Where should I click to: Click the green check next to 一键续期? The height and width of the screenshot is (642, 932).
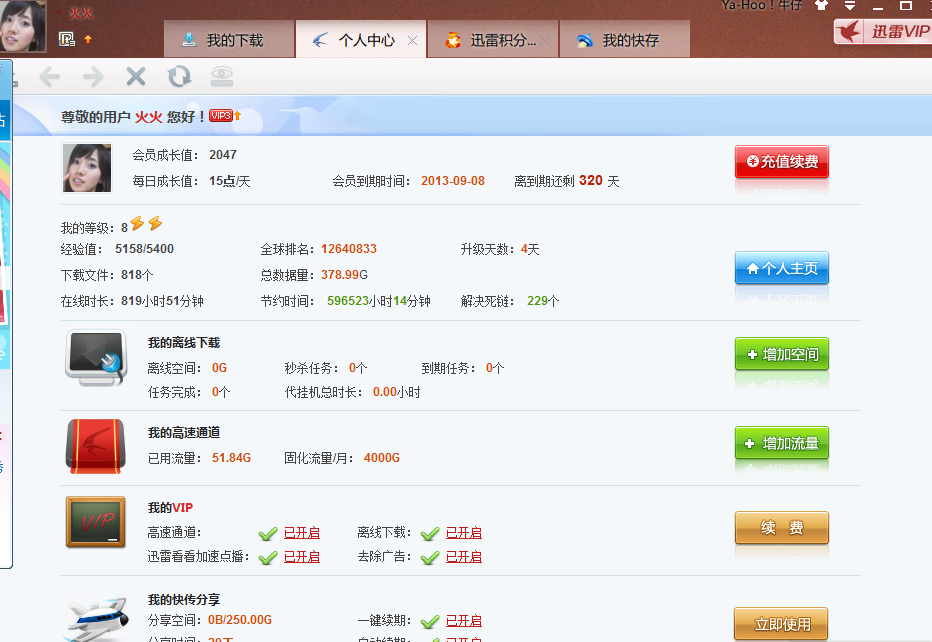pyautogui.click(x=430, y=621)
